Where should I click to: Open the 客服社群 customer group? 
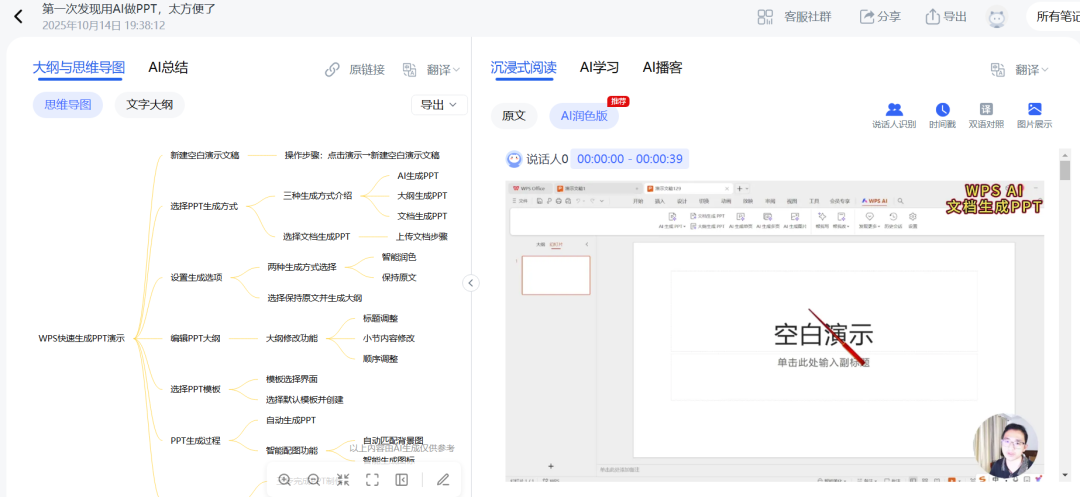pyautogui.click(x=794, y=17)
